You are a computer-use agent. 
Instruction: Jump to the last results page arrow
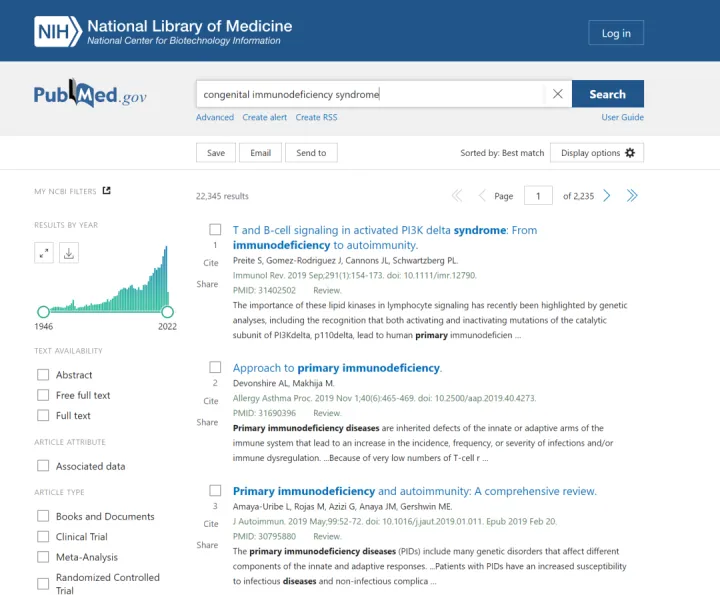(x=632, y=196)
